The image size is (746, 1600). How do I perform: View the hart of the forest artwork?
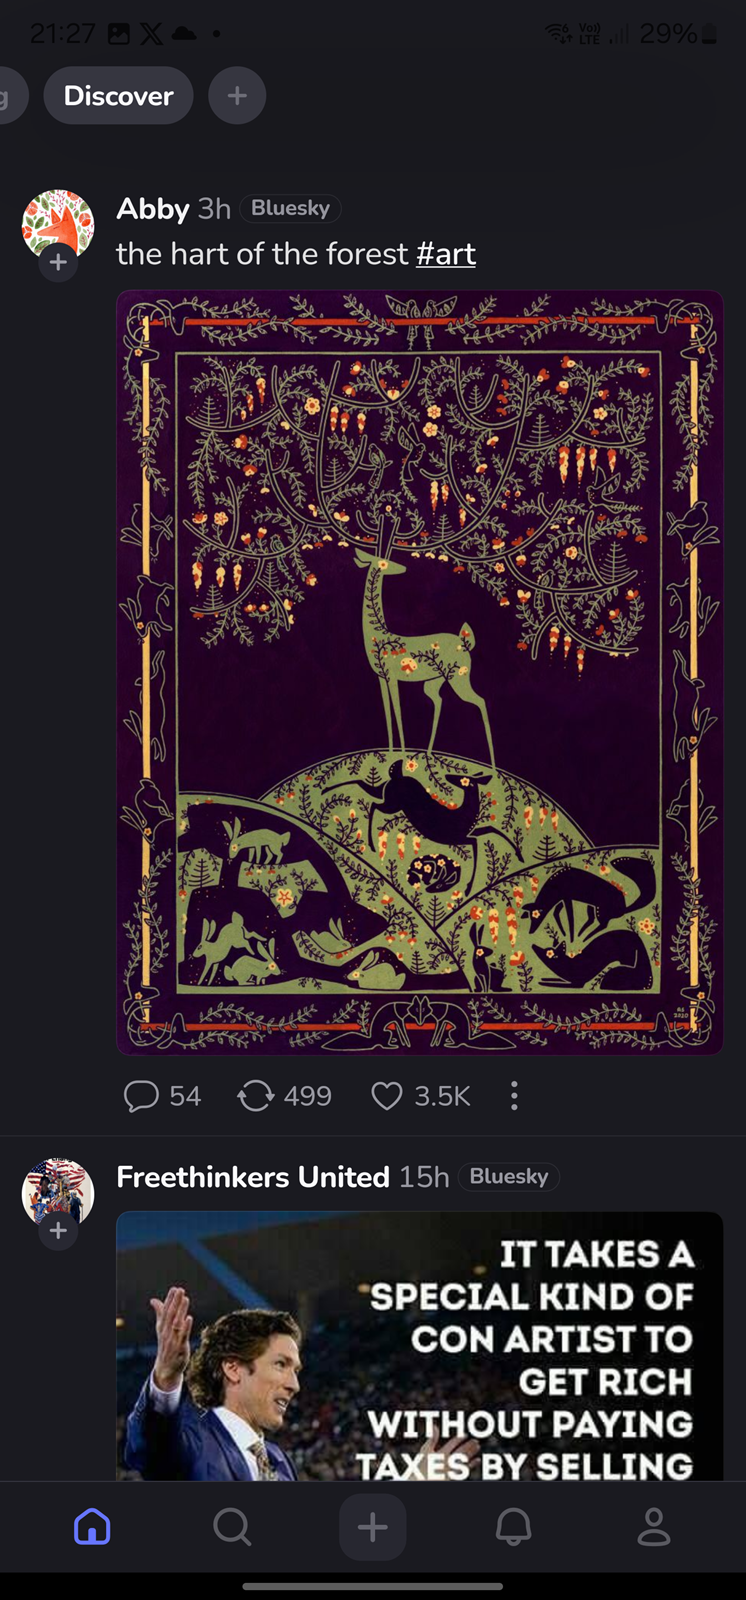420,672
